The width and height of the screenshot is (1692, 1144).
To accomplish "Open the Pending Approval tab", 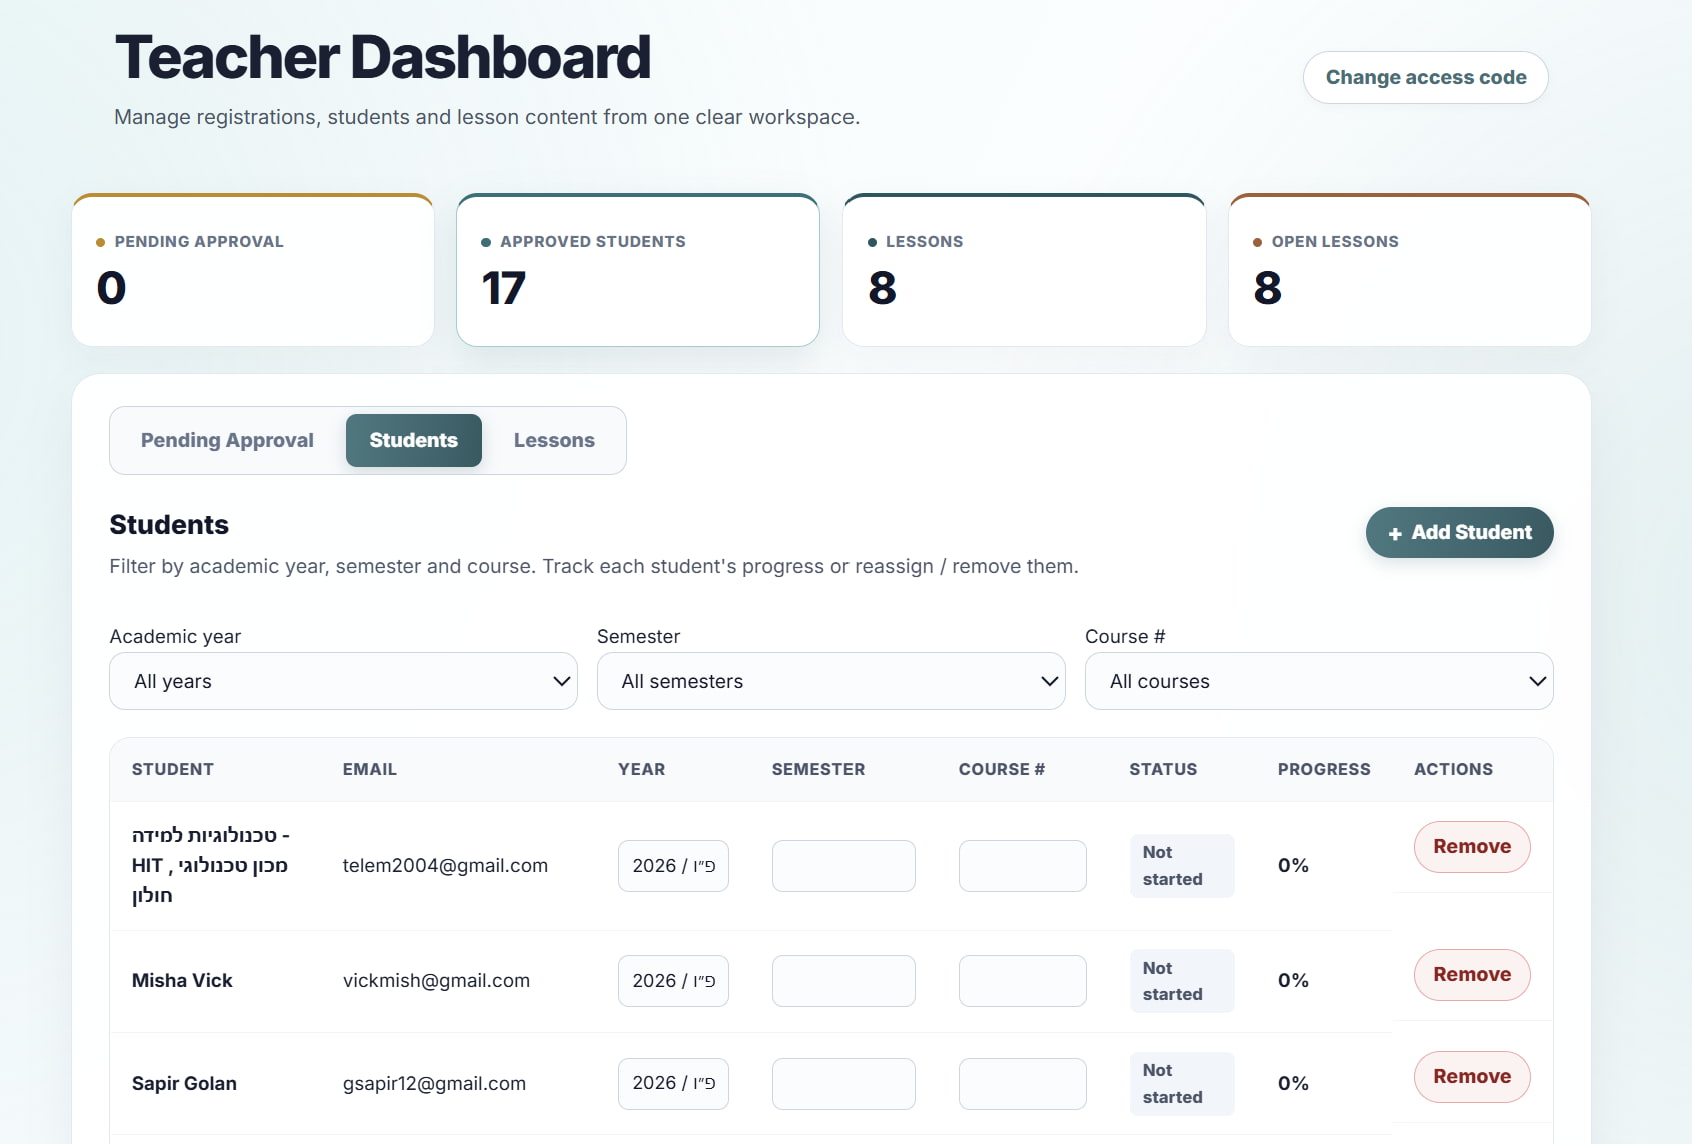I will point(227,440).
